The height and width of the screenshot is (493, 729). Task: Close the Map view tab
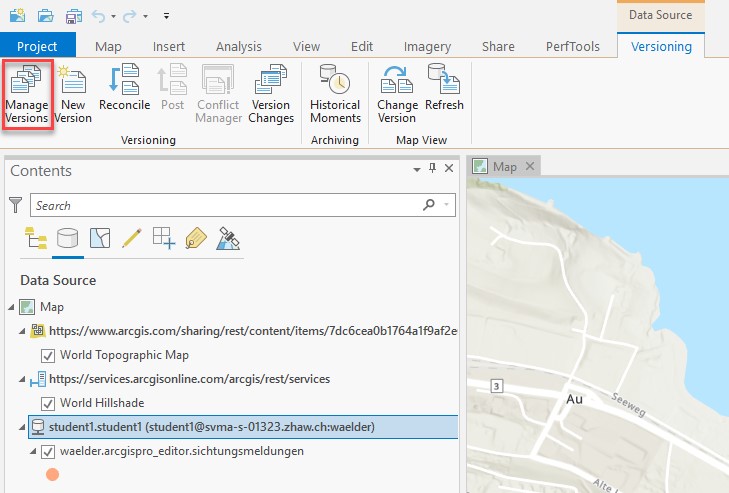[x=530, y=167]
